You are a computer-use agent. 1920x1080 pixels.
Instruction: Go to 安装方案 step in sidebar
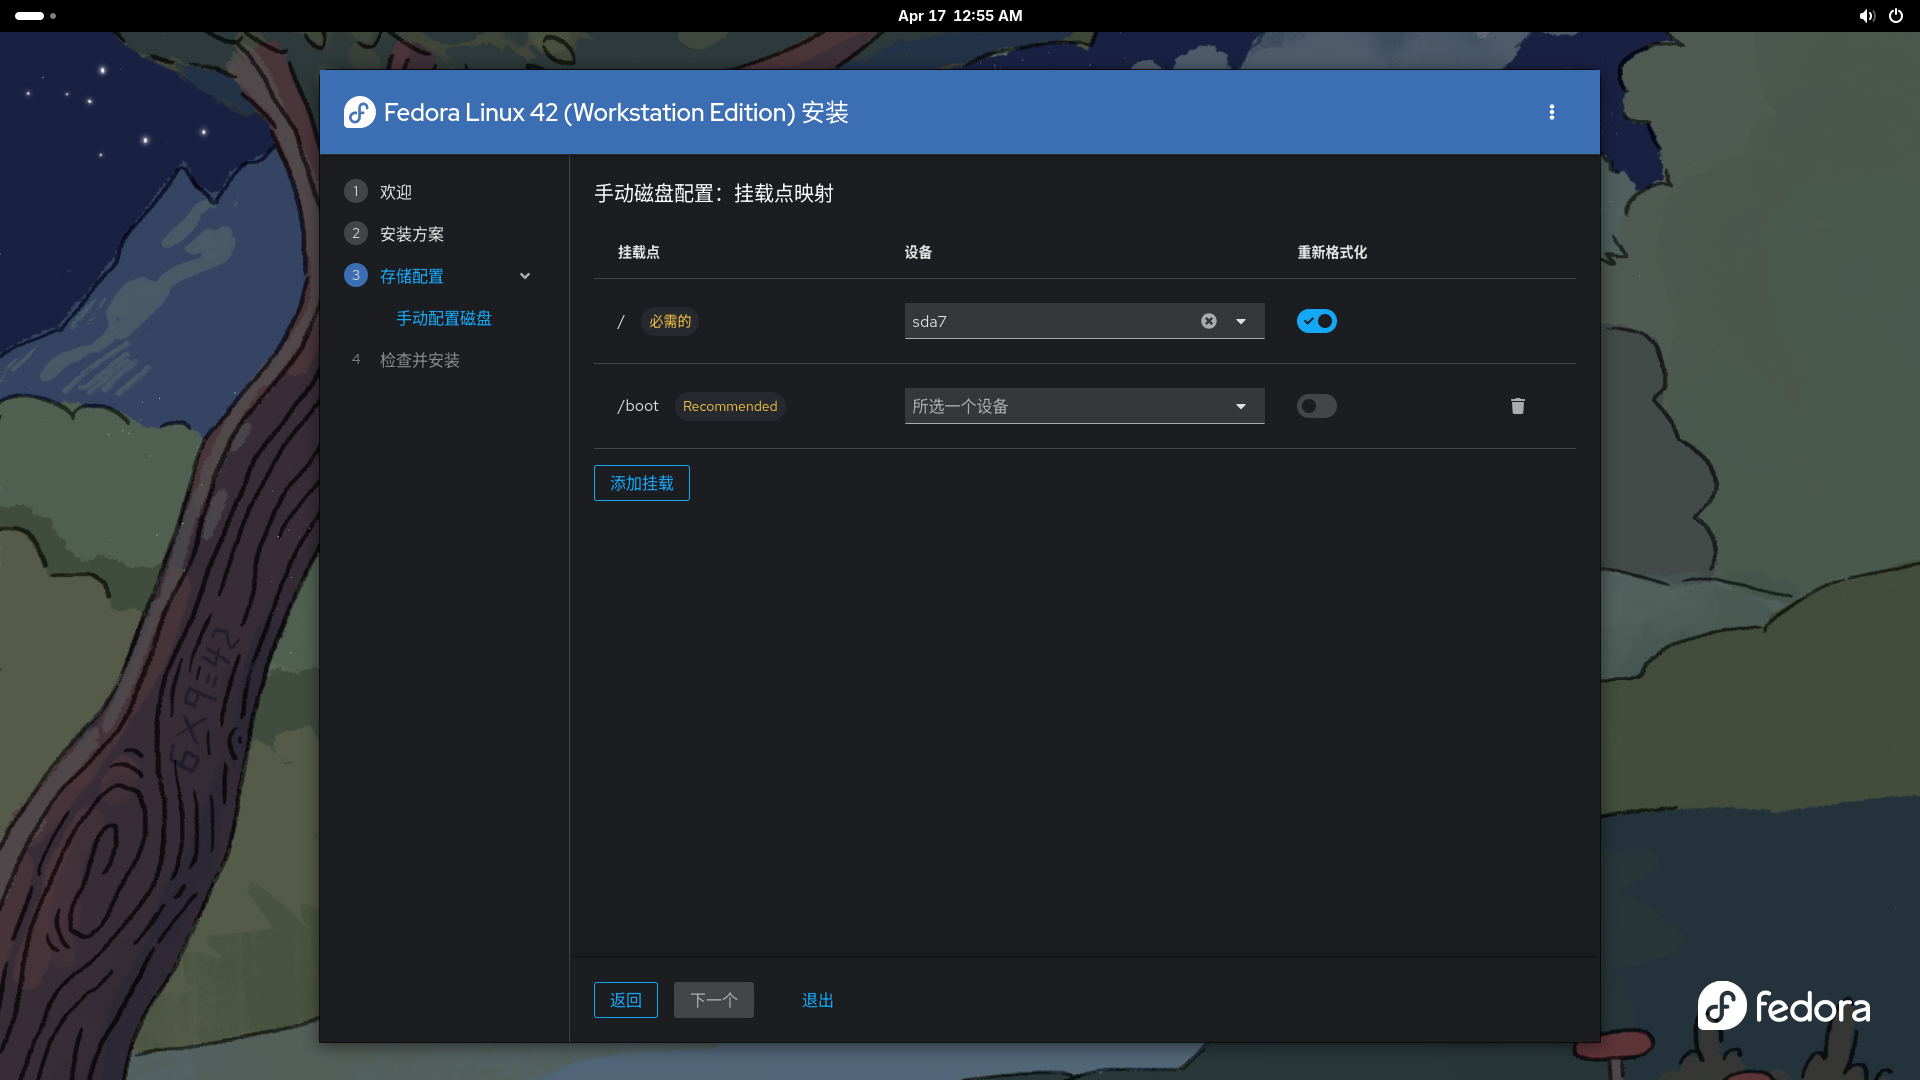tap(411, 234)
